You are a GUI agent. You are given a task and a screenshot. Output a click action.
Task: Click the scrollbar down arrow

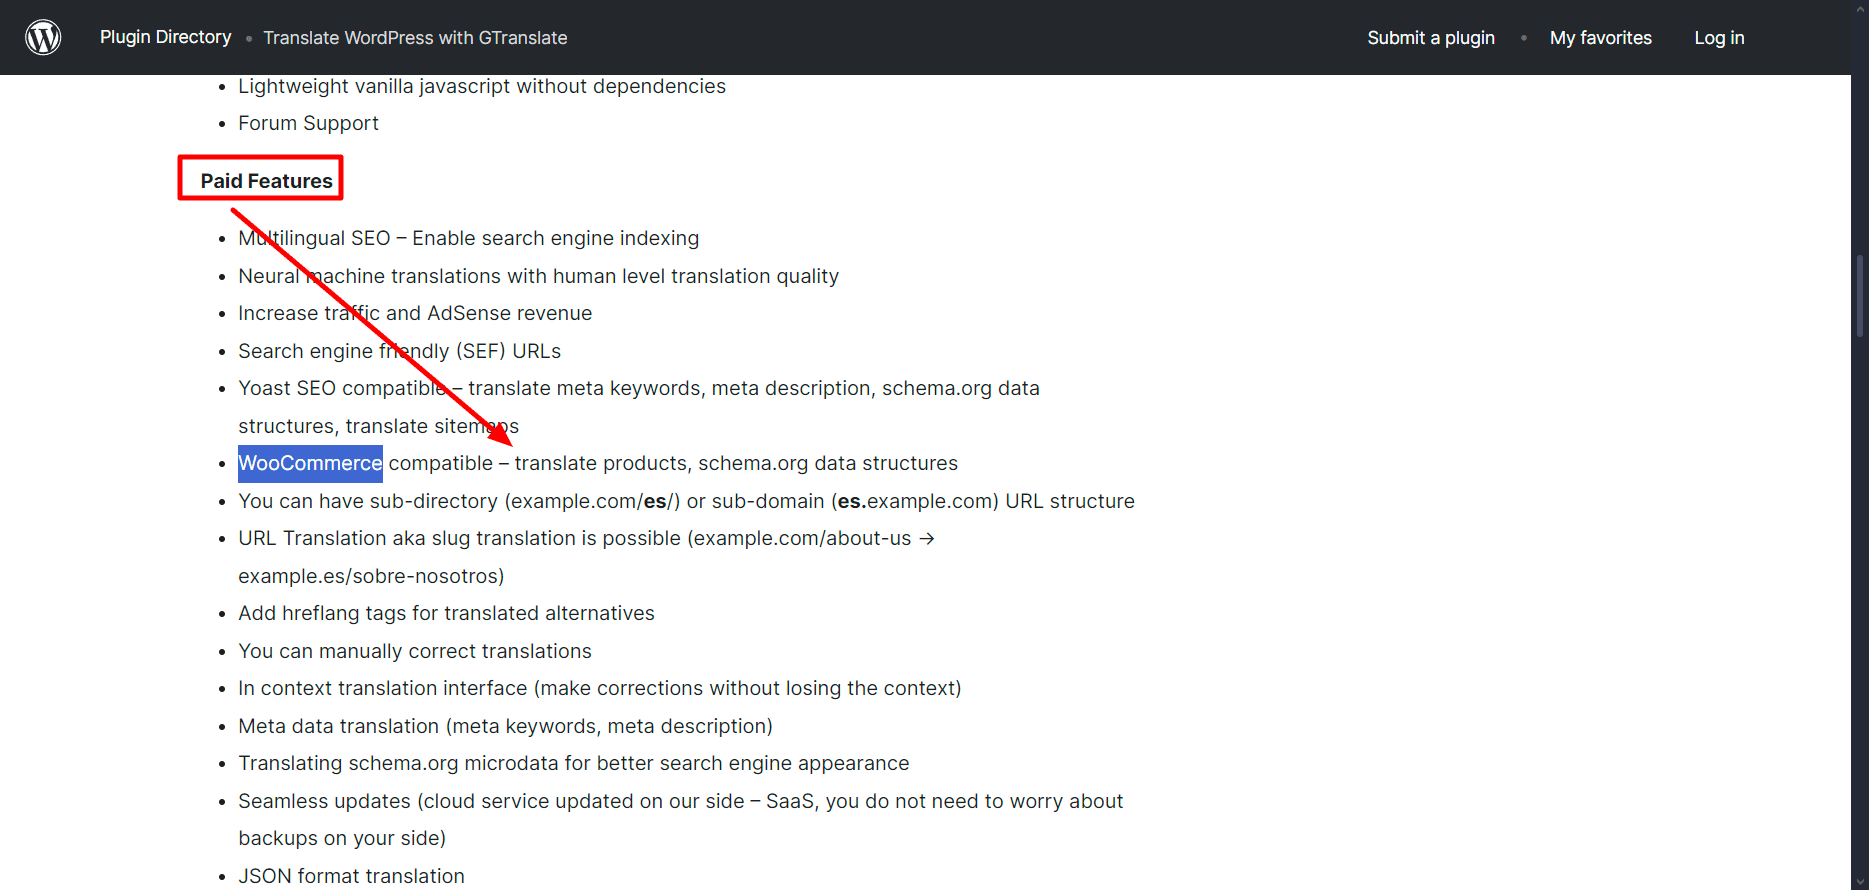[x=1860, y=881]
